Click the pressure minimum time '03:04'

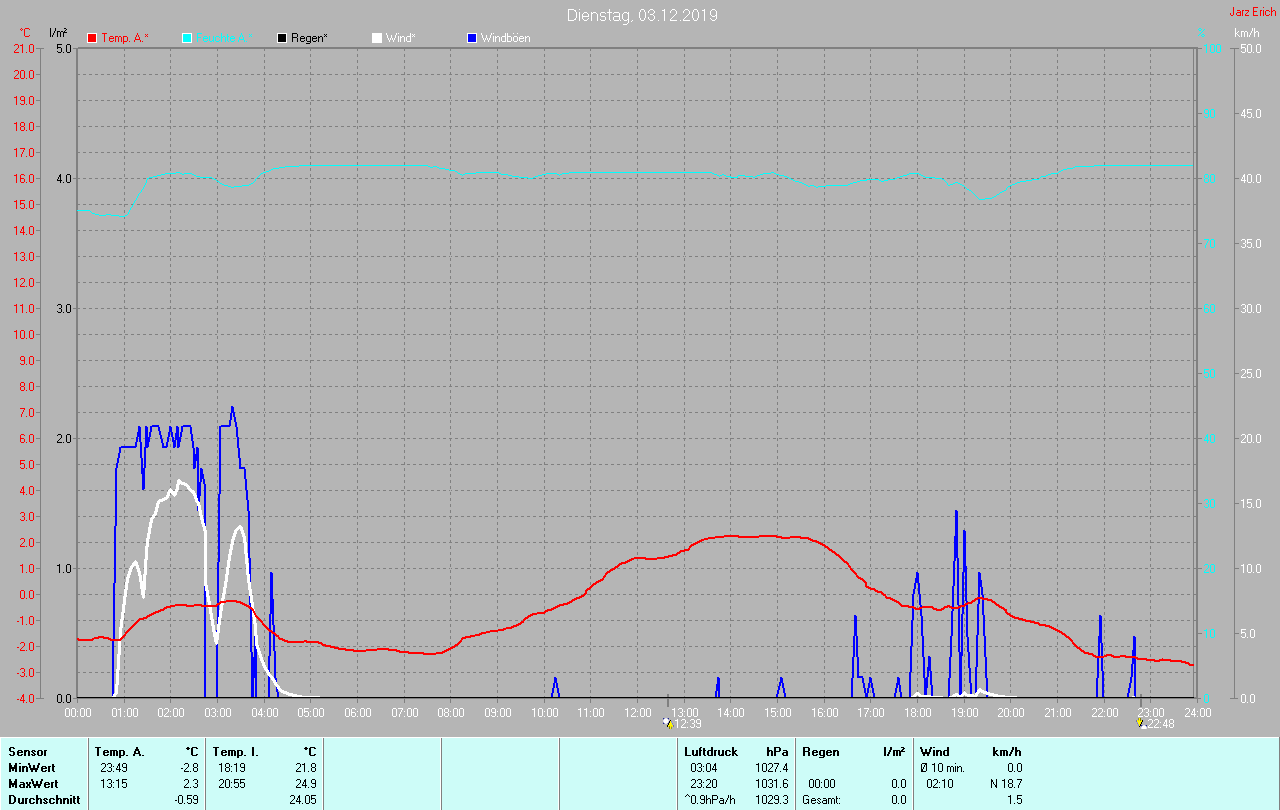tap(703, 768)
